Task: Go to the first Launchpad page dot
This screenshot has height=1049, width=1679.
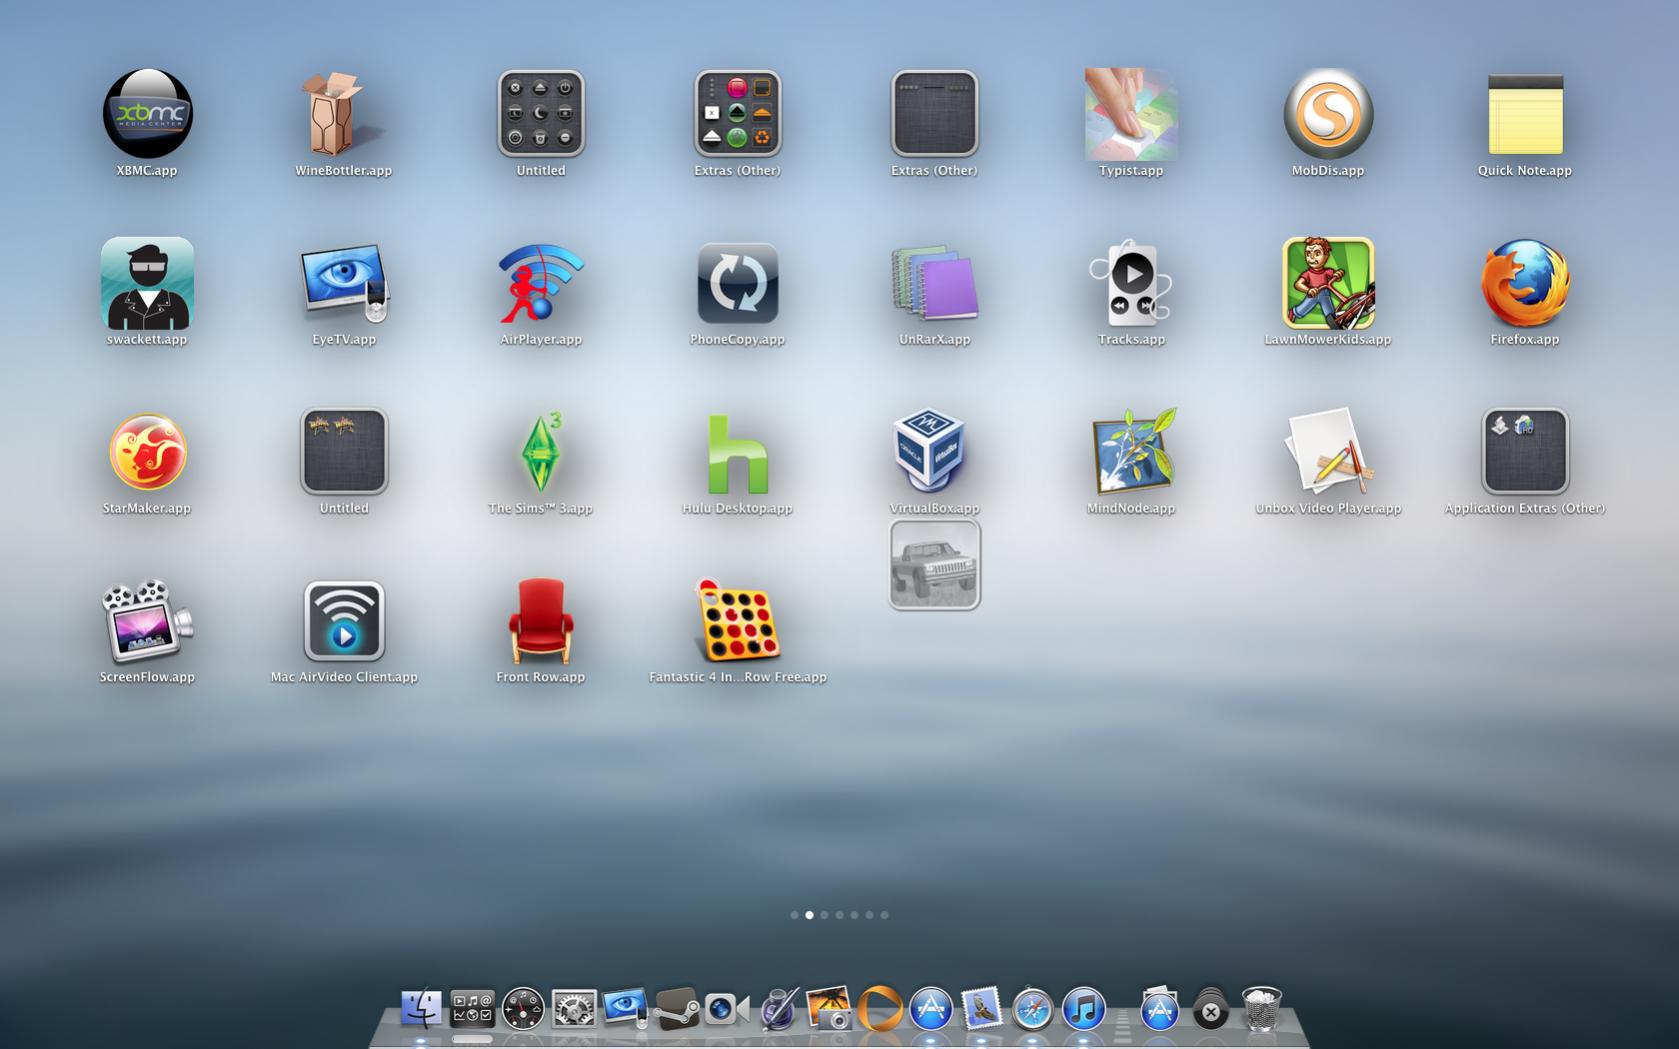Action: [794, 915]
